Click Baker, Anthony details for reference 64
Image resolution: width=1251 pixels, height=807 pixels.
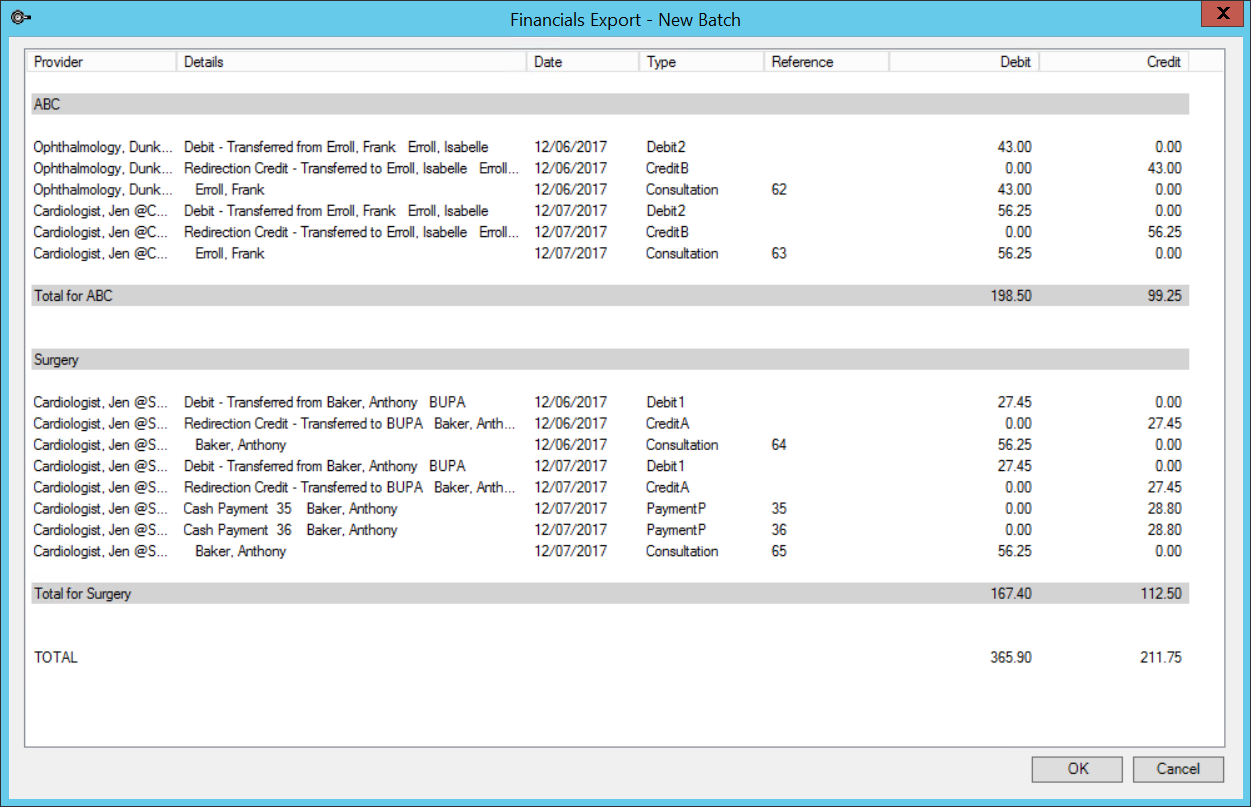pyautogui.click(x=241, y=444)
